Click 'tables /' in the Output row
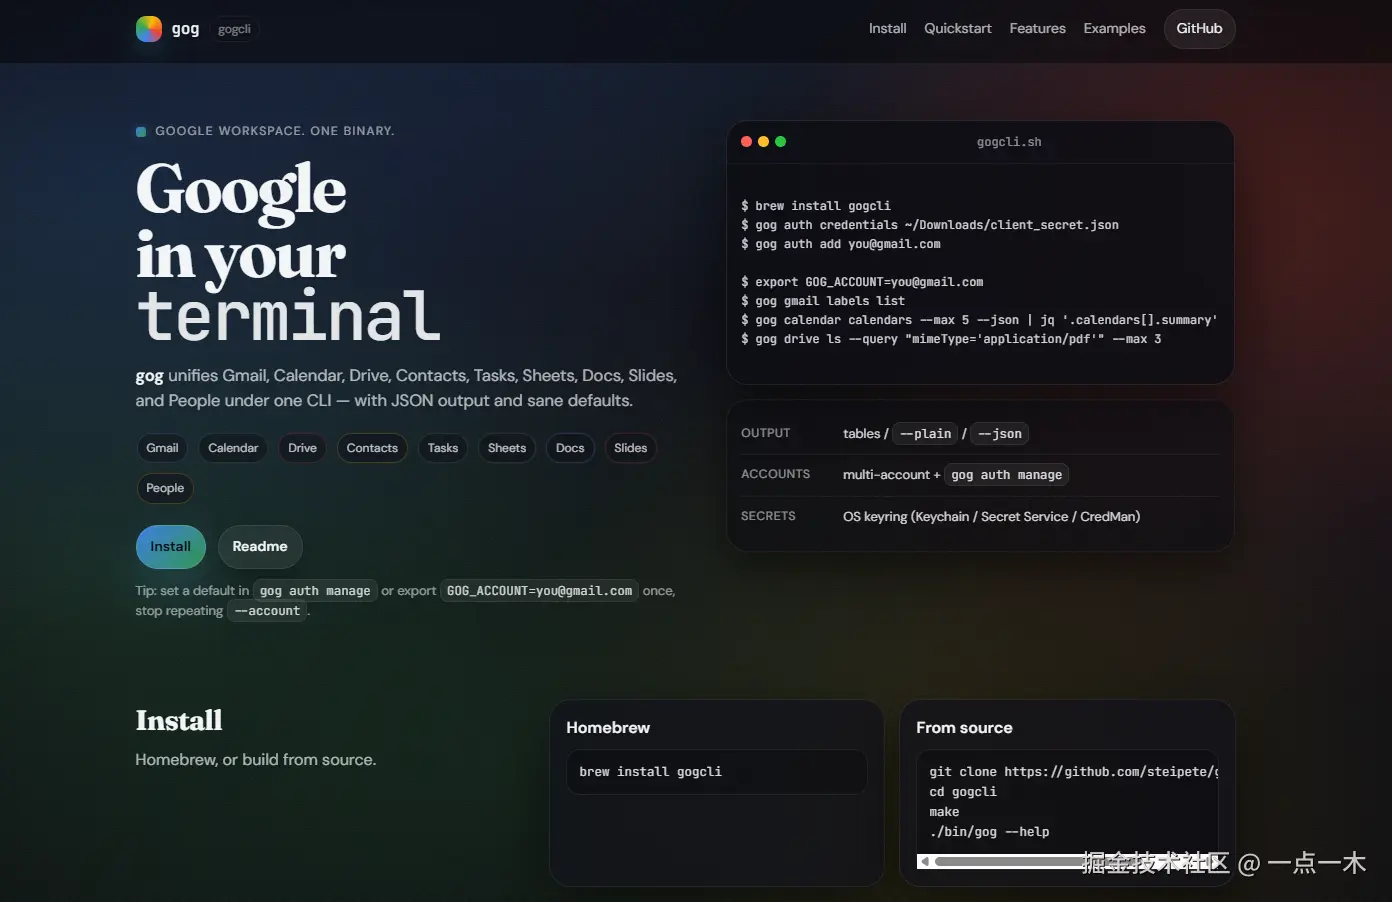Image resolution: width=1392 pixels, height=902 pixels. coord(865,434)
